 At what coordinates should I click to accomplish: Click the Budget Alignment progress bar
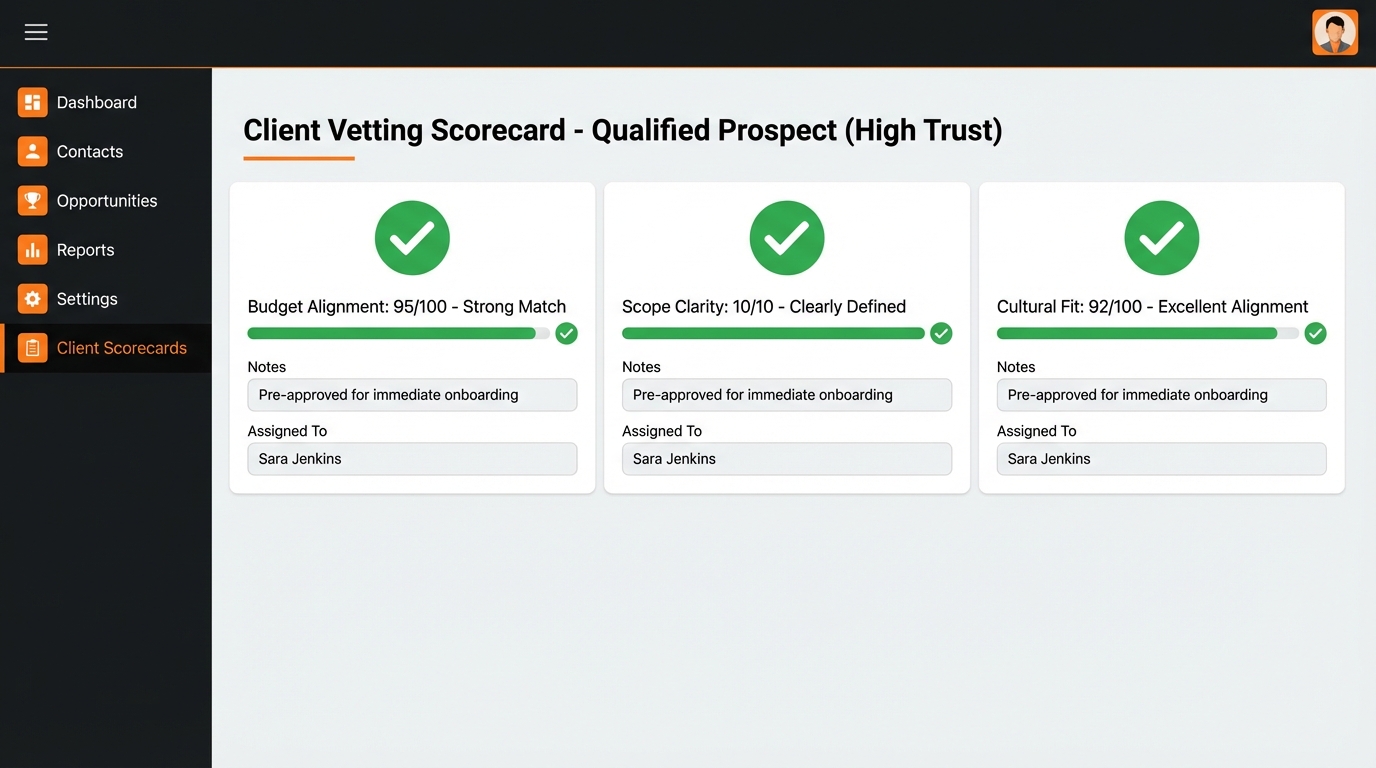click(x=398, y=333)
